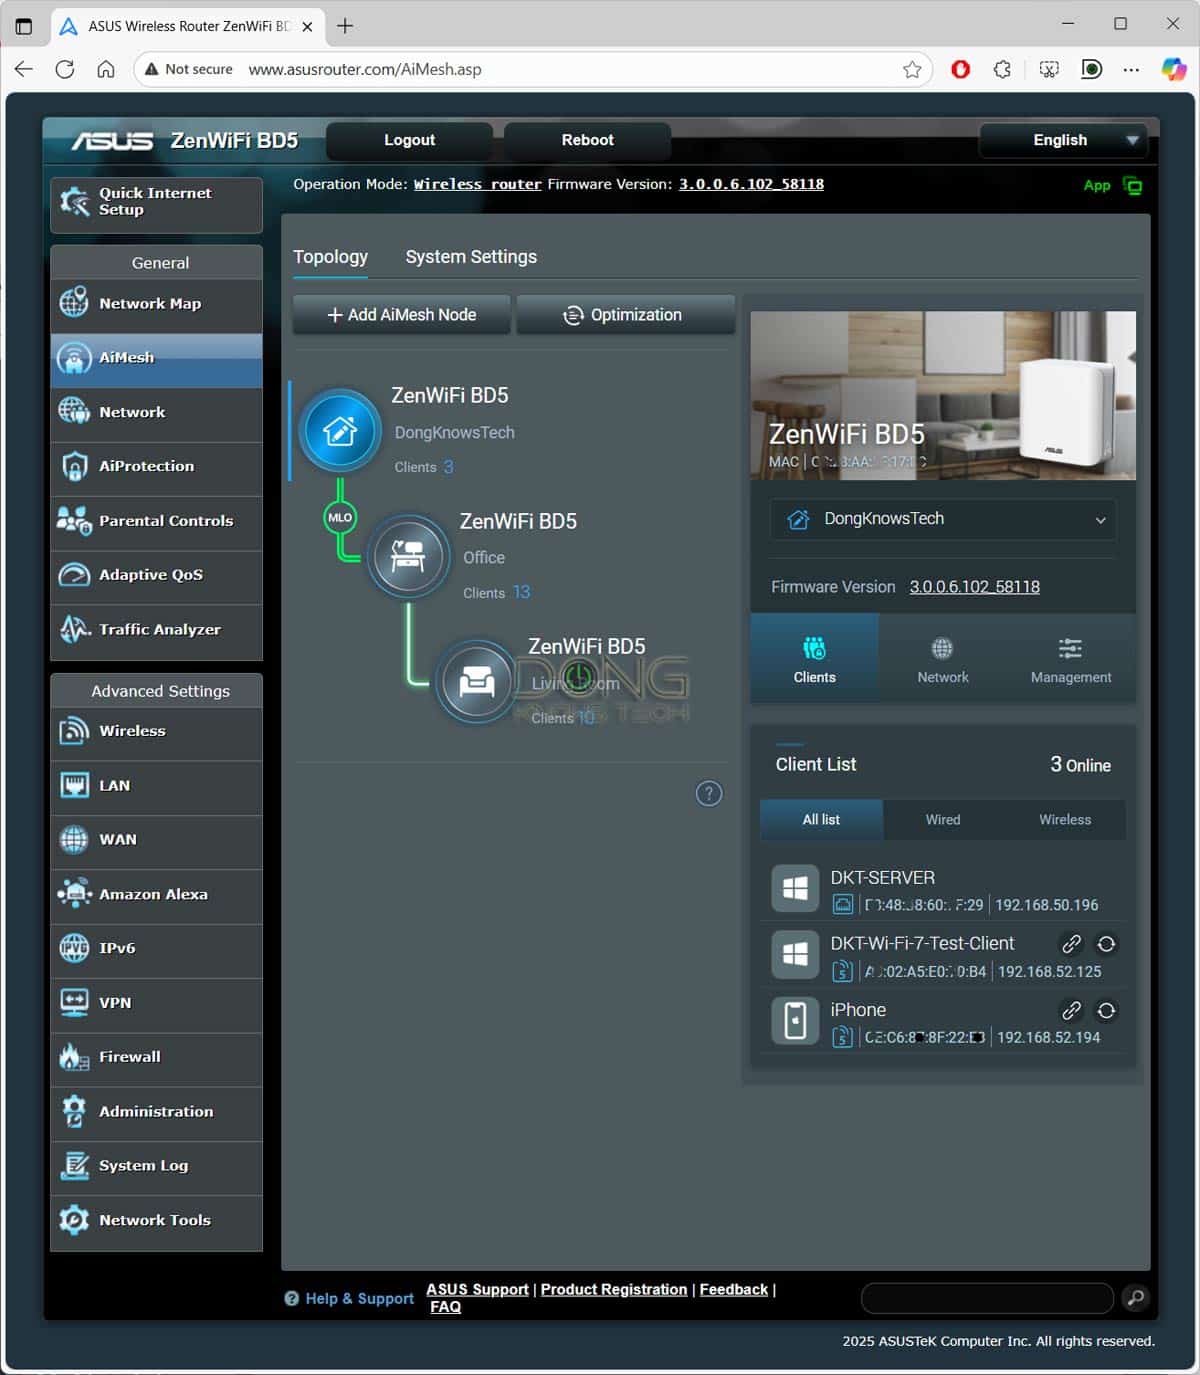This screenshot has height=1375, width=1200.
Task: Click the Administration gear icon
Action: [75, 1111]
